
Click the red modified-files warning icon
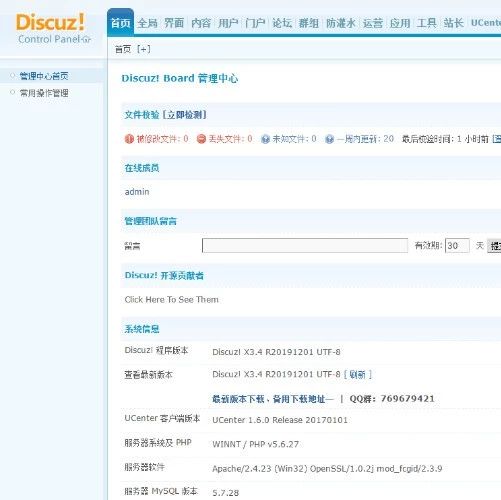(129, 139)
